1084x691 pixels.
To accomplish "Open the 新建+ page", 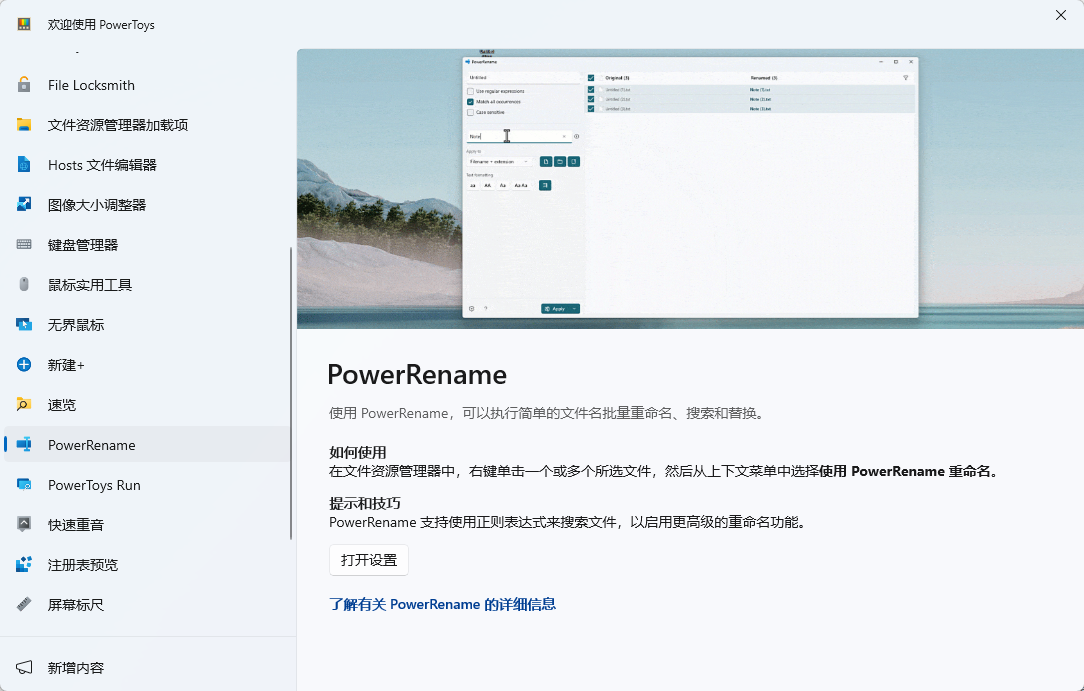I will [x=147, y=365].
